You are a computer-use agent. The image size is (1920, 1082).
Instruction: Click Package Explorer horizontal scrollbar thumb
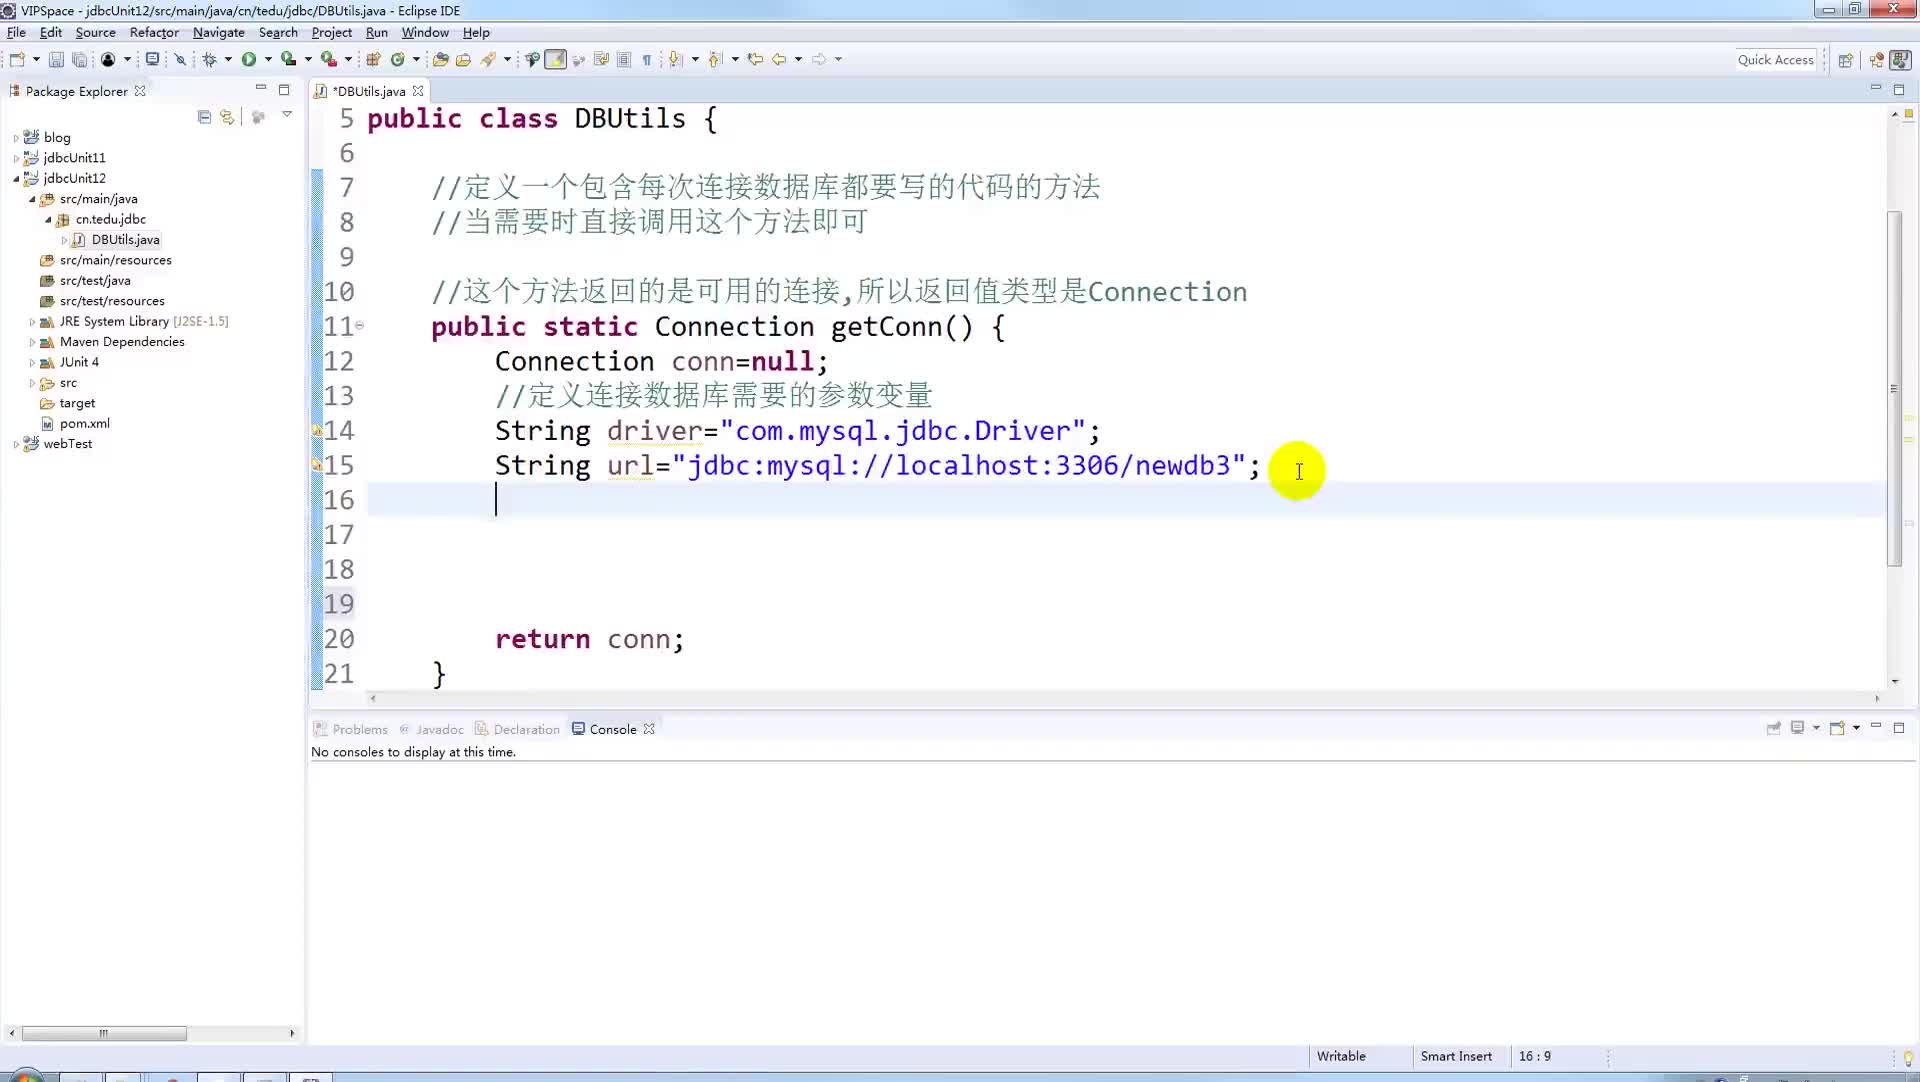tap(104, 1033)
